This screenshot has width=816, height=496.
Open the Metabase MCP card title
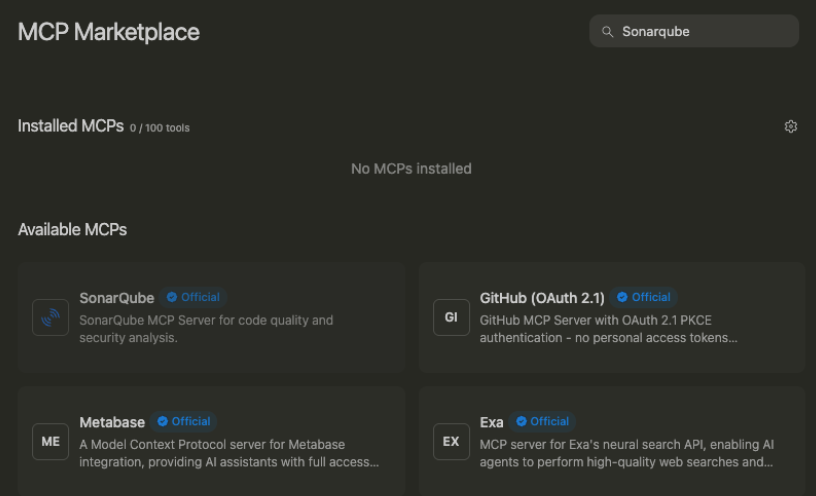coord(112,422)
